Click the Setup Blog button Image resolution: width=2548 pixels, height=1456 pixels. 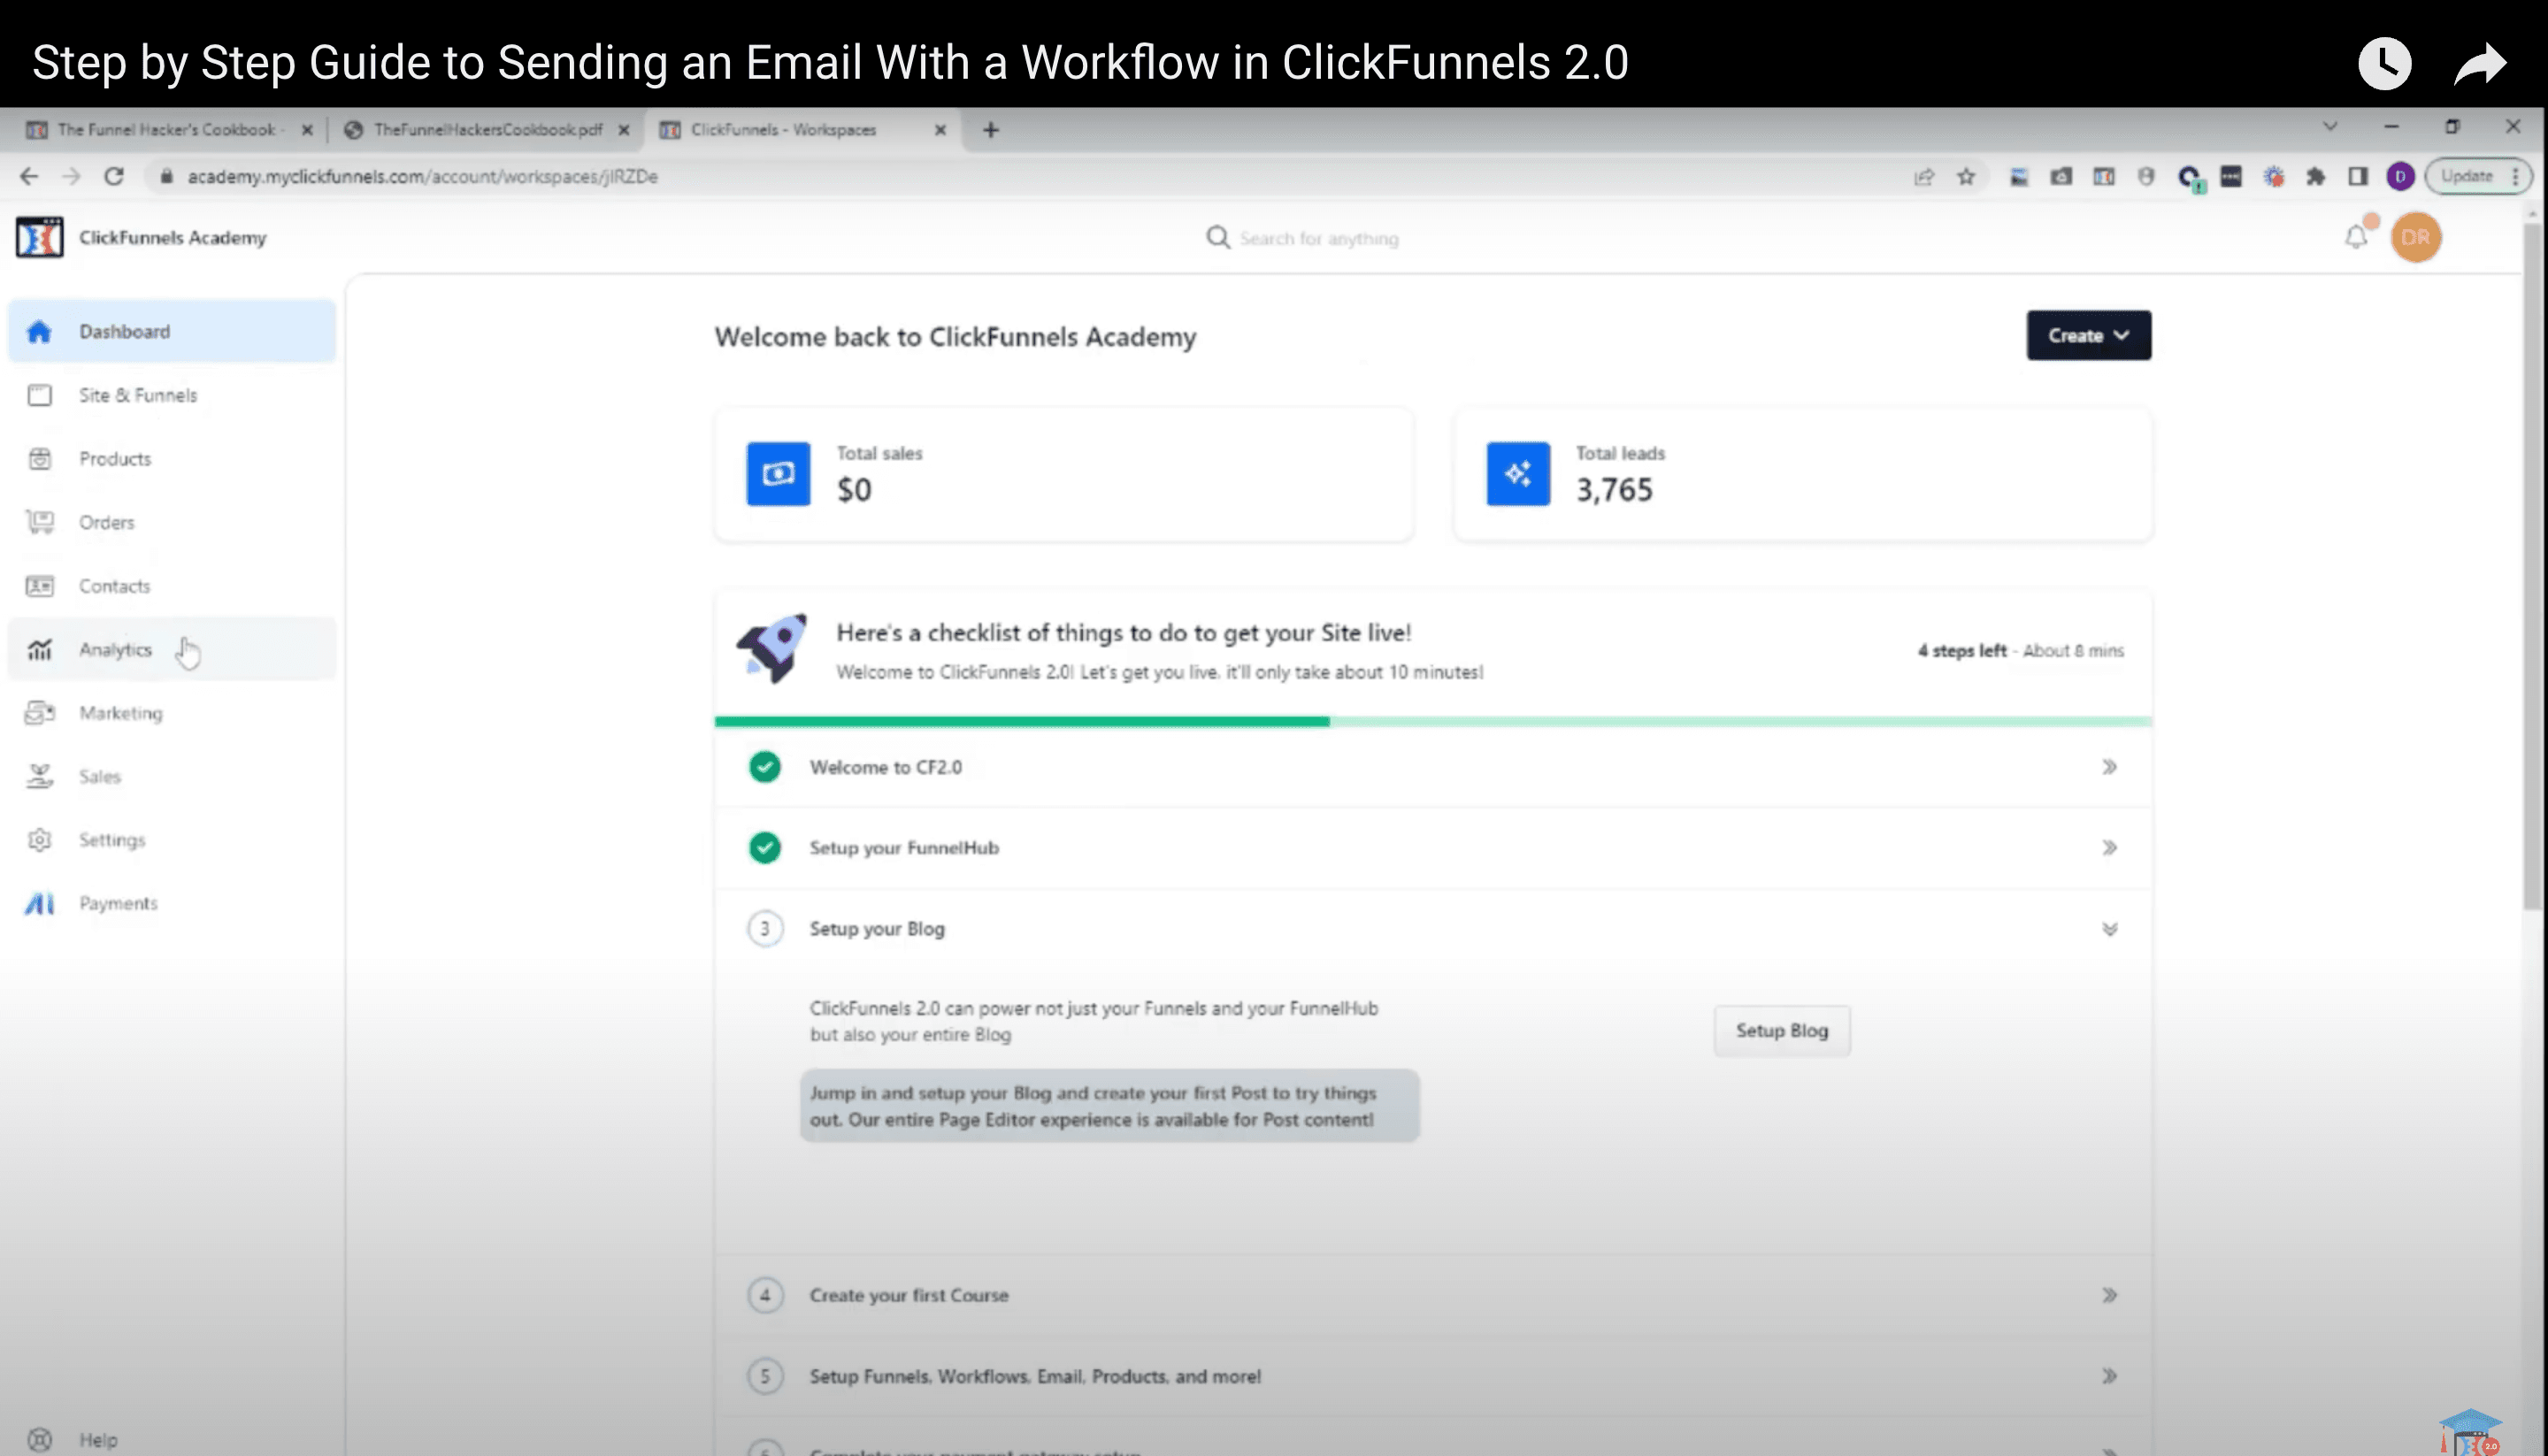click(x=1781, y=1030)
